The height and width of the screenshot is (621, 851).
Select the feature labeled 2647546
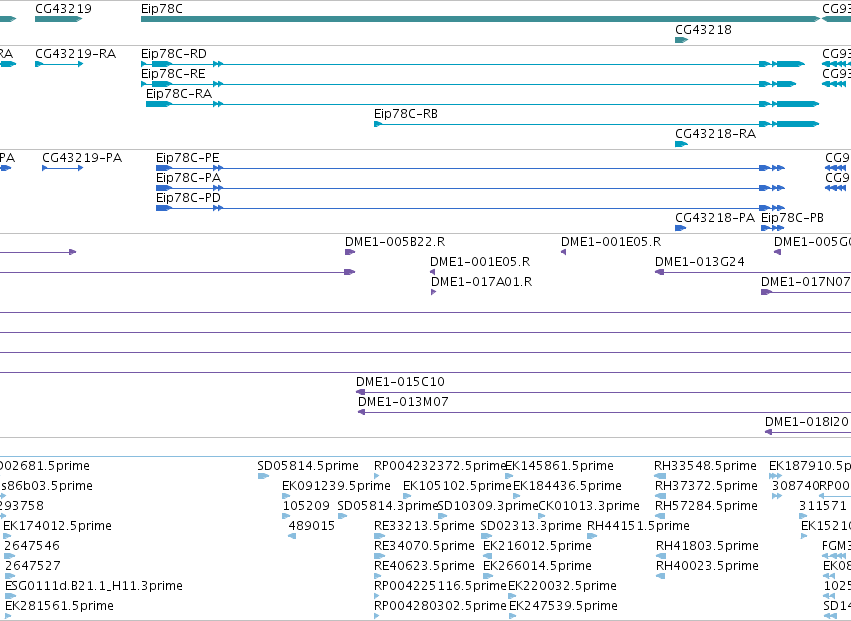click(10, 556)
